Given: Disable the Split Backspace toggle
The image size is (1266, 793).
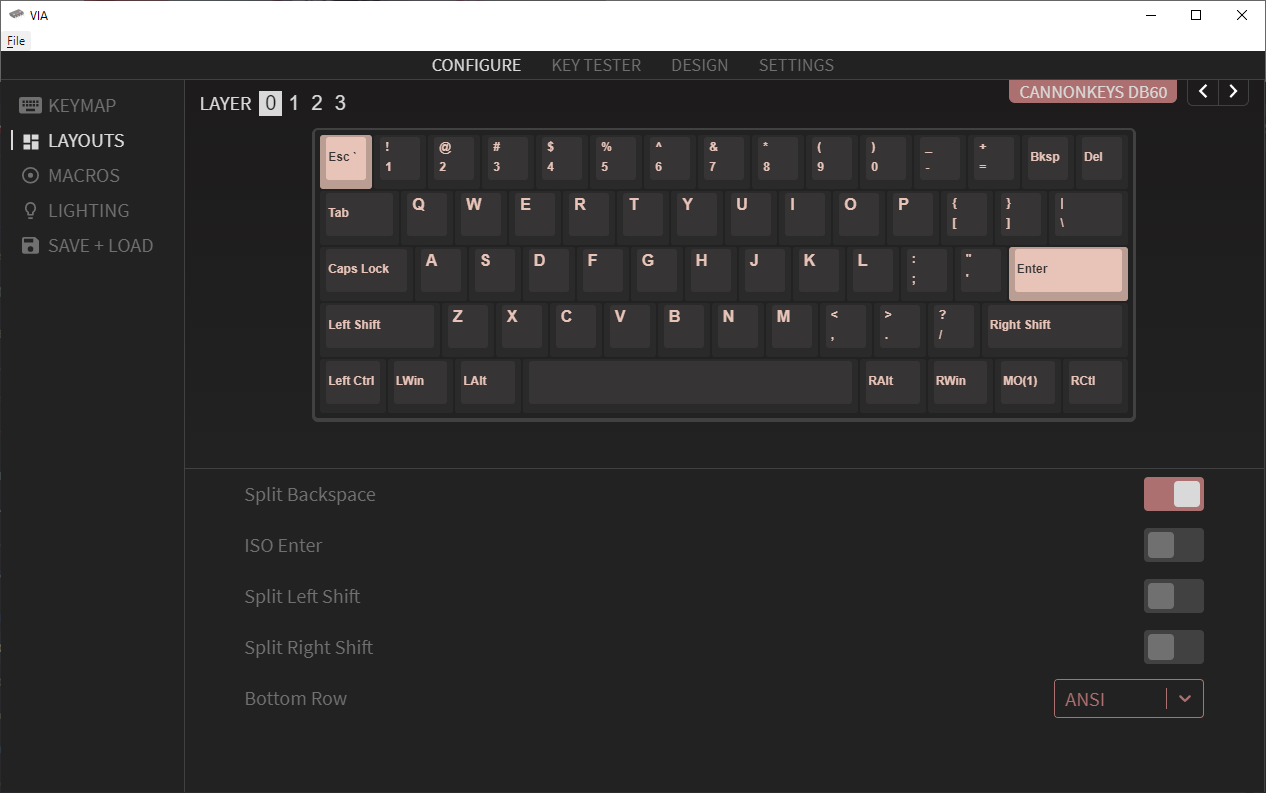Looking at the screenshot, I should 1173,494.
